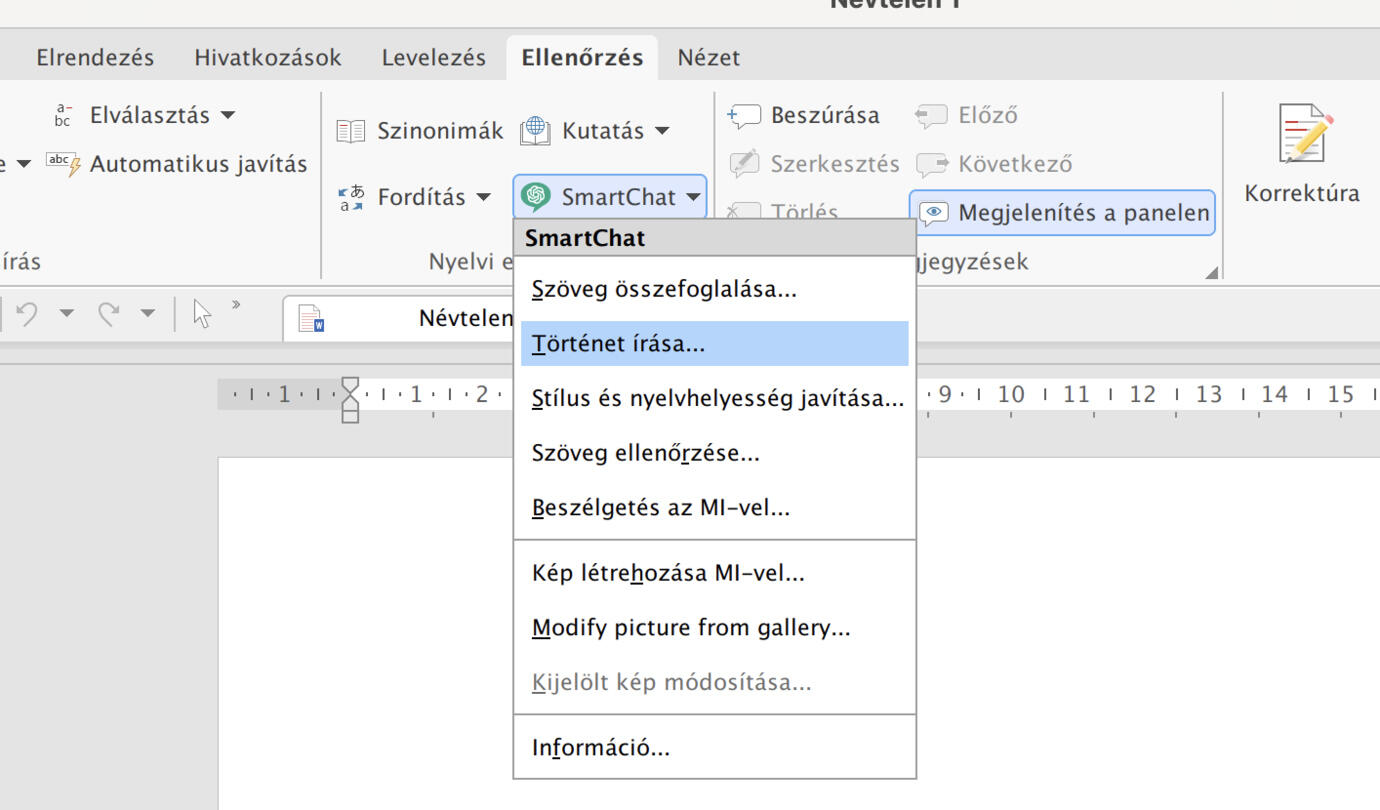Screen dimensions: 1380x810
Task: Choose Modify picture from gallery...
Action: click(715, 628)
